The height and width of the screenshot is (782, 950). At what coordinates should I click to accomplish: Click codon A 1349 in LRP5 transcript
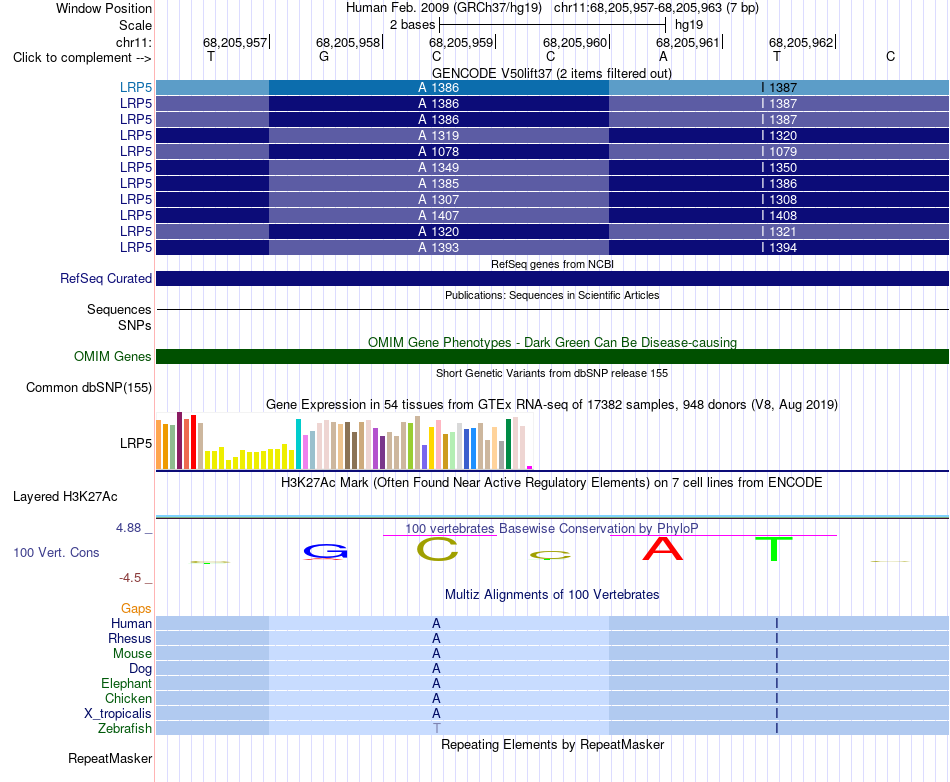click(439, 167)
